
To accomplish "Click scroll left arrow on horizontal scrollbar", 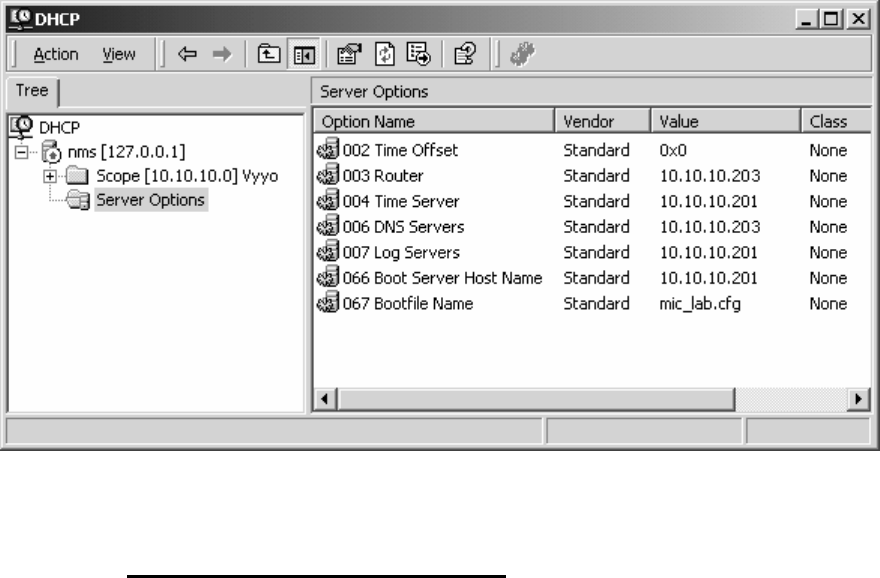I will pos(325,399).
